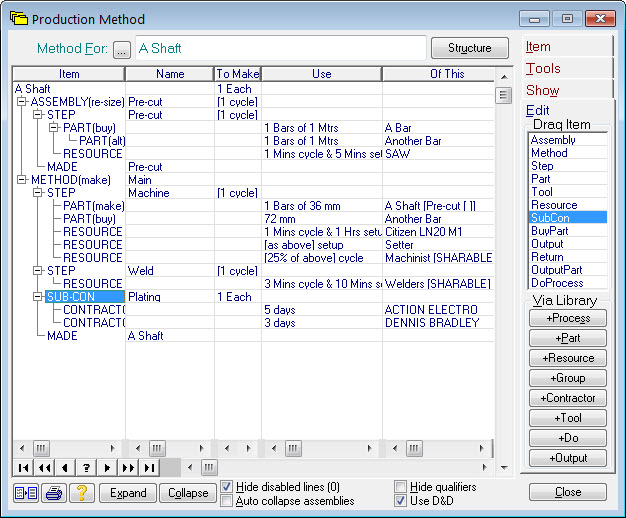Click the +Group library button
Image resolution: width=626 pixels, height=518 pixels.
[568, 378]
